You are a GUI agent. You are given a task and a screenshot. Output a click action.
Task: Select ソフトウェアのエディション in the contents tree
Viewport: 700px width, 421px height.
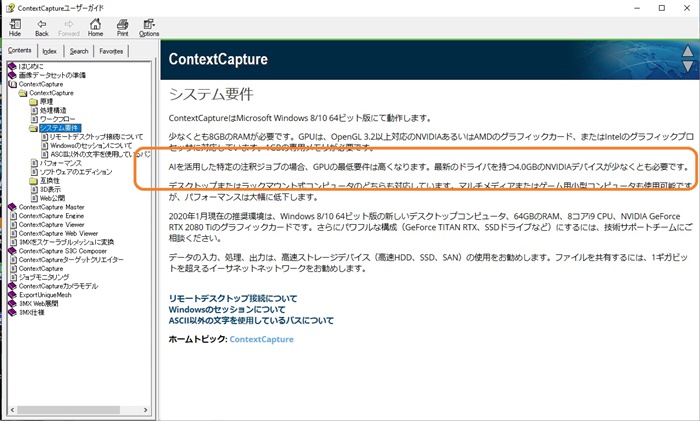point(76,172)
